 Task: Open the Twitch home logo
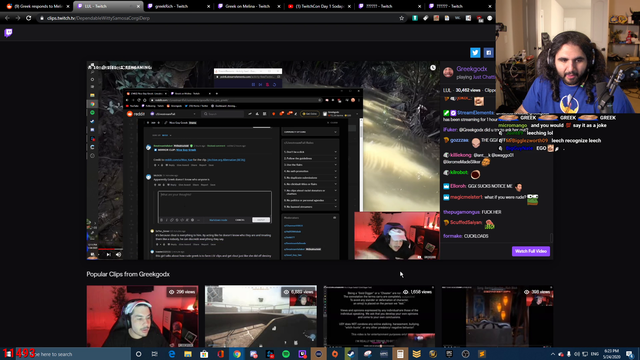[x=8, y=33]
